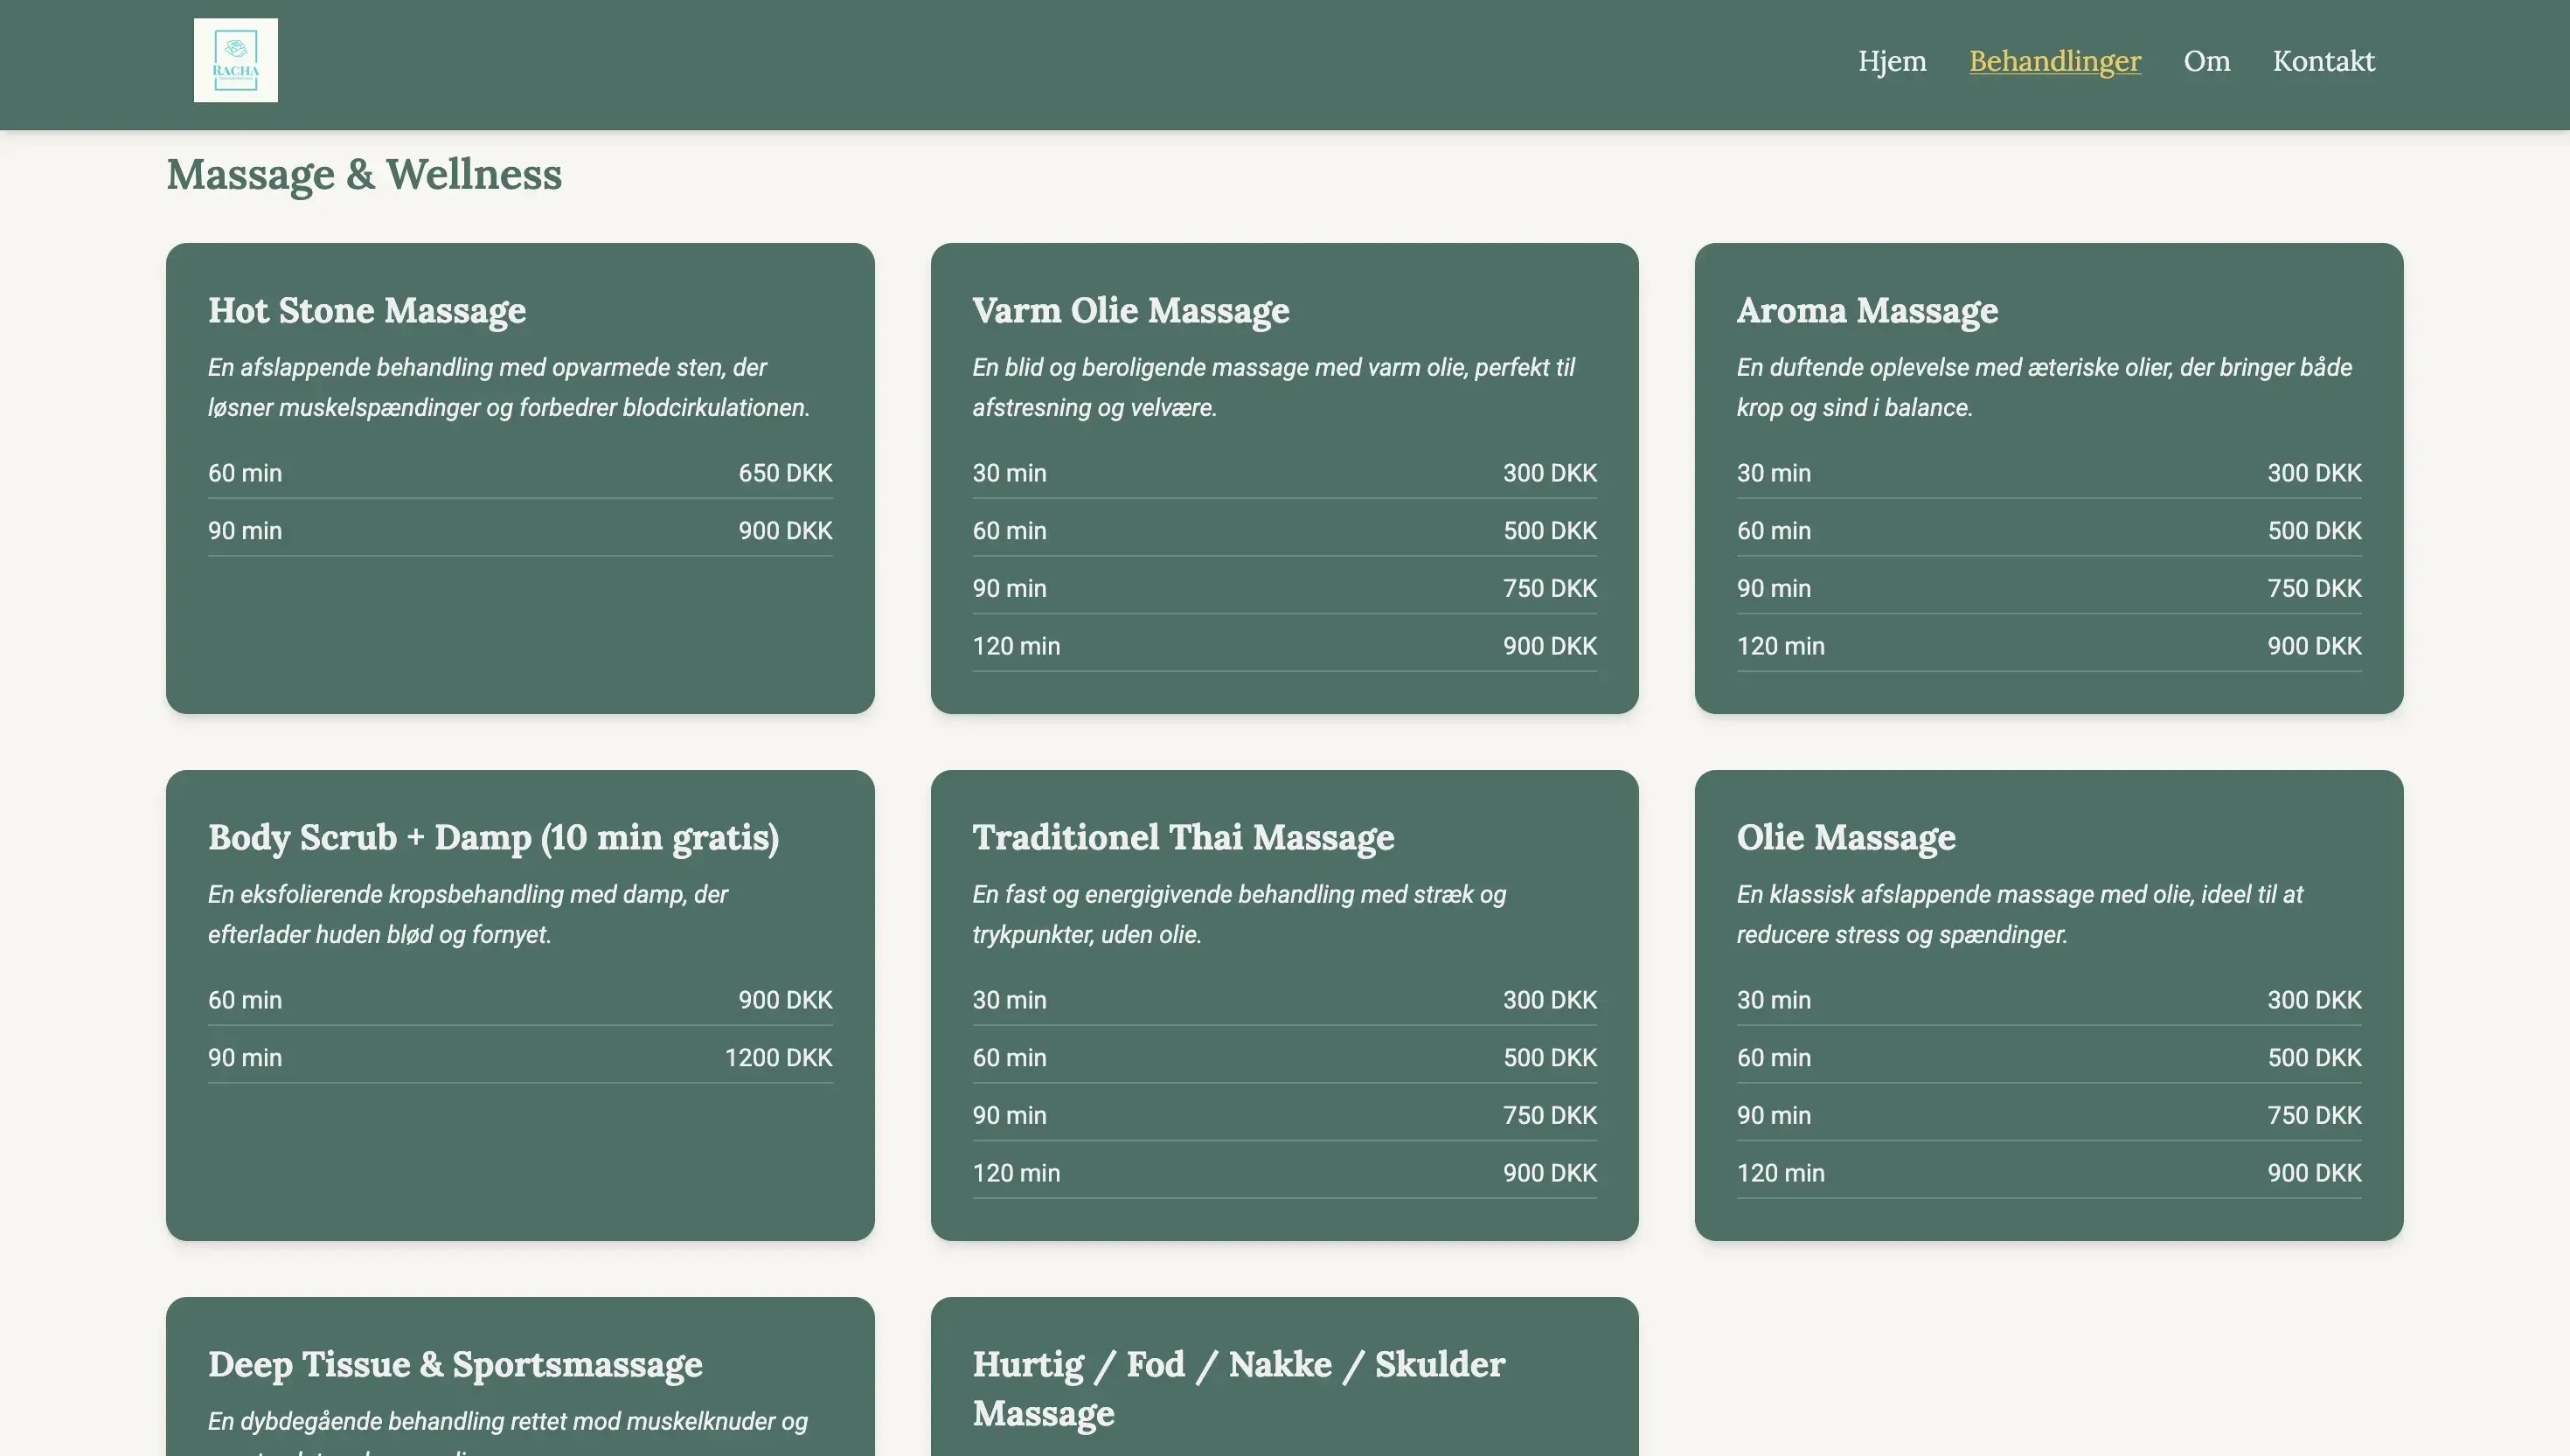Viewport: 2570px width, 1456px height.
Task: Click the Olie Massage description text
Action: pos(2019,915)
